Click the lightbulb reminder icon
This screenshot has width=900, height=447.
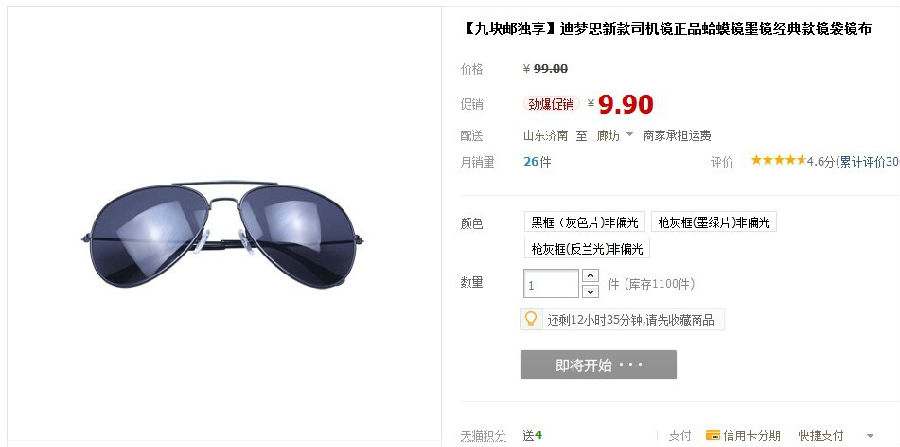[x=531, y=318]
